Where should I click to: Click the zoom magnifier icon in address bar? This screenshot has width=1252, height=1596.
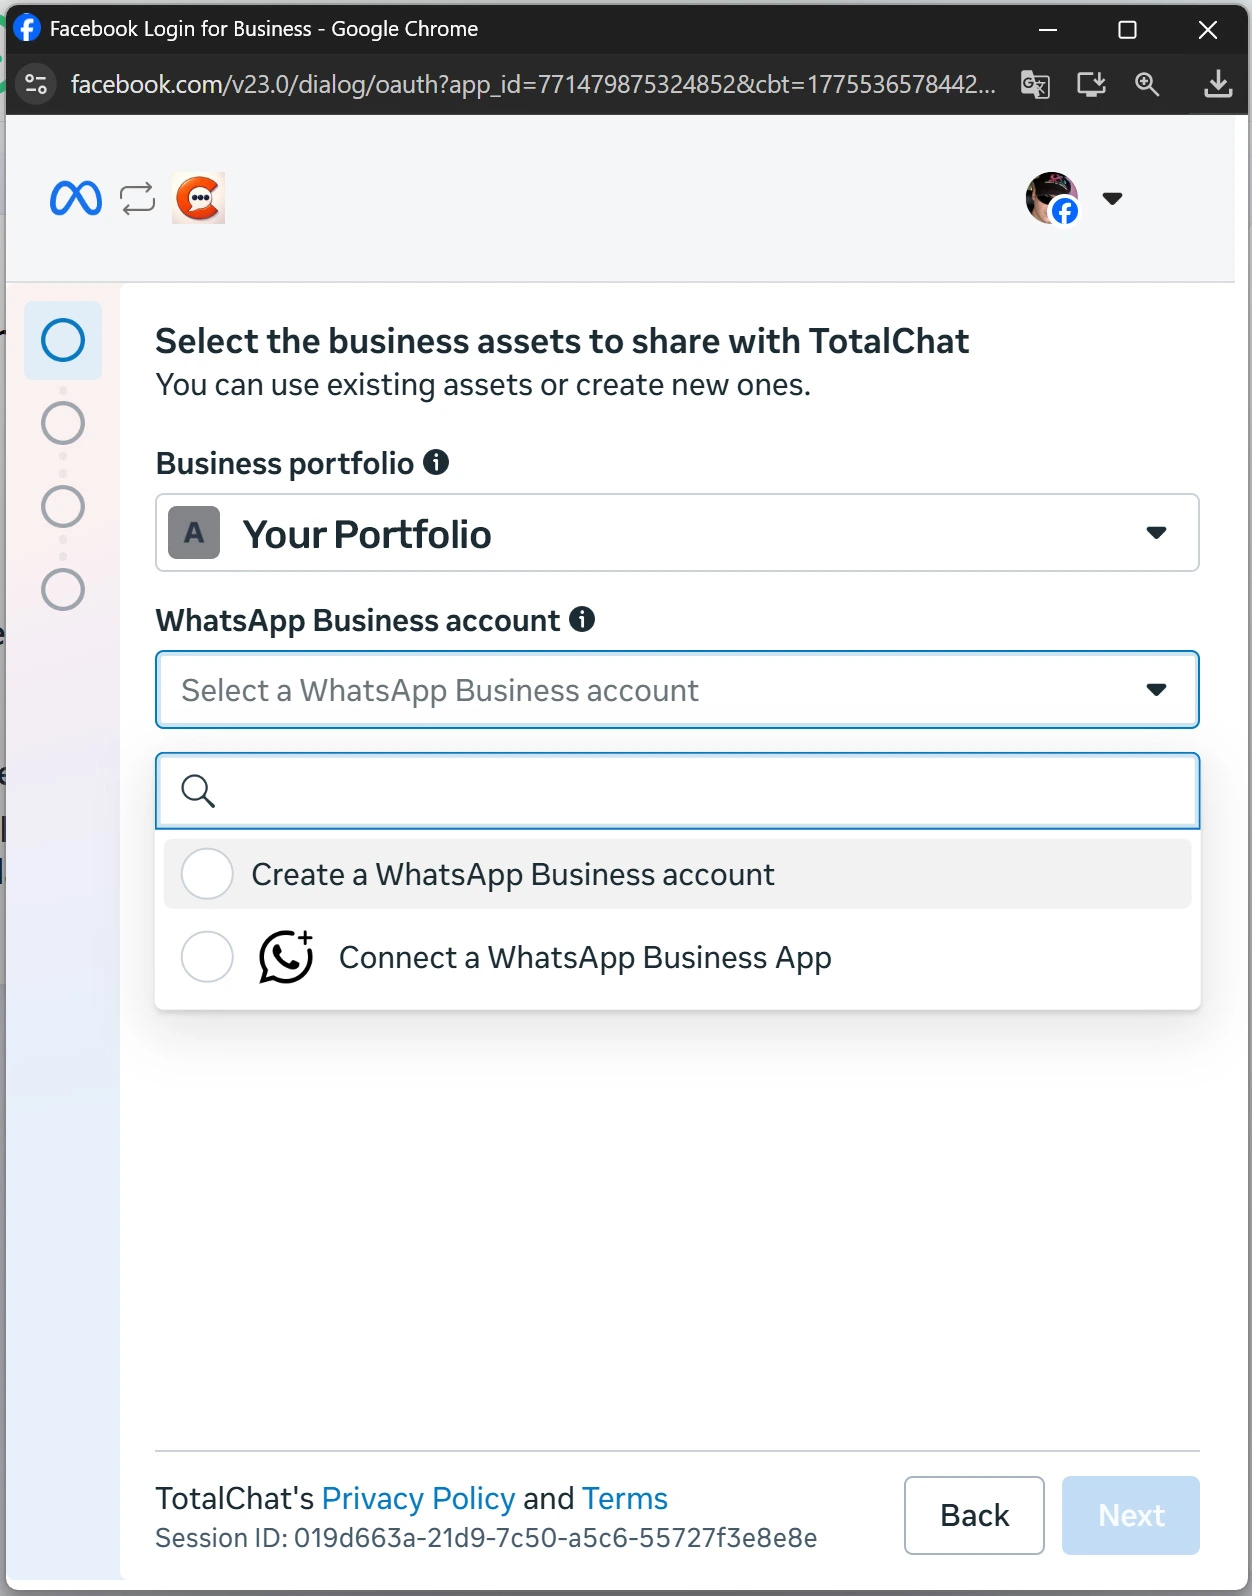click(1147, 85)
